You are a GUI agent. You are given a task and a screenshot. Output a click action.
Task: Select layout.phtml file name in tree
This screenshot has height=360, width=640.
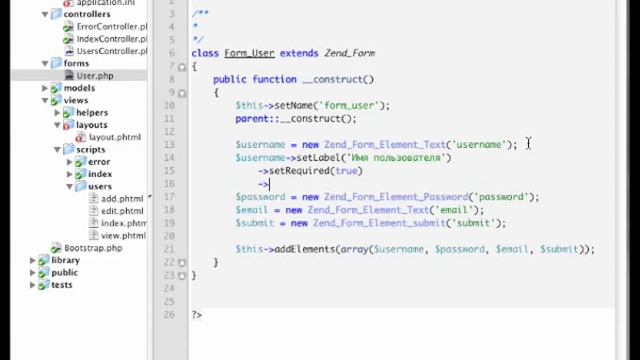coord(115,137)
